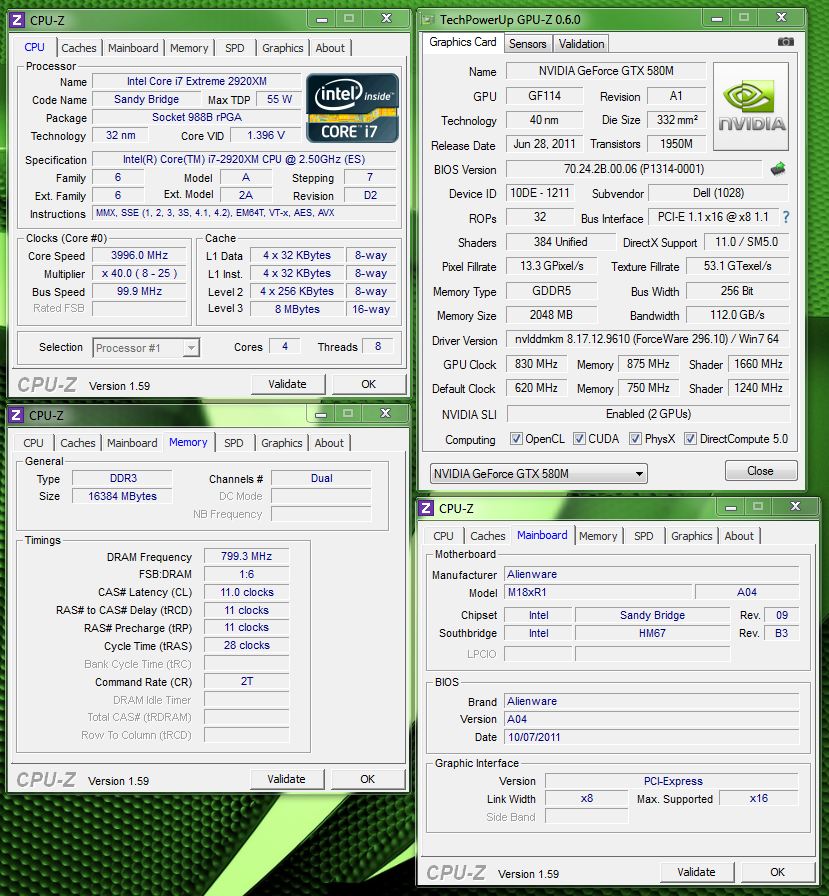The width and height of the screenshot is (829, 896).
Task: Click OK in the CPU-Z Processor window
Action: [369, 384]
